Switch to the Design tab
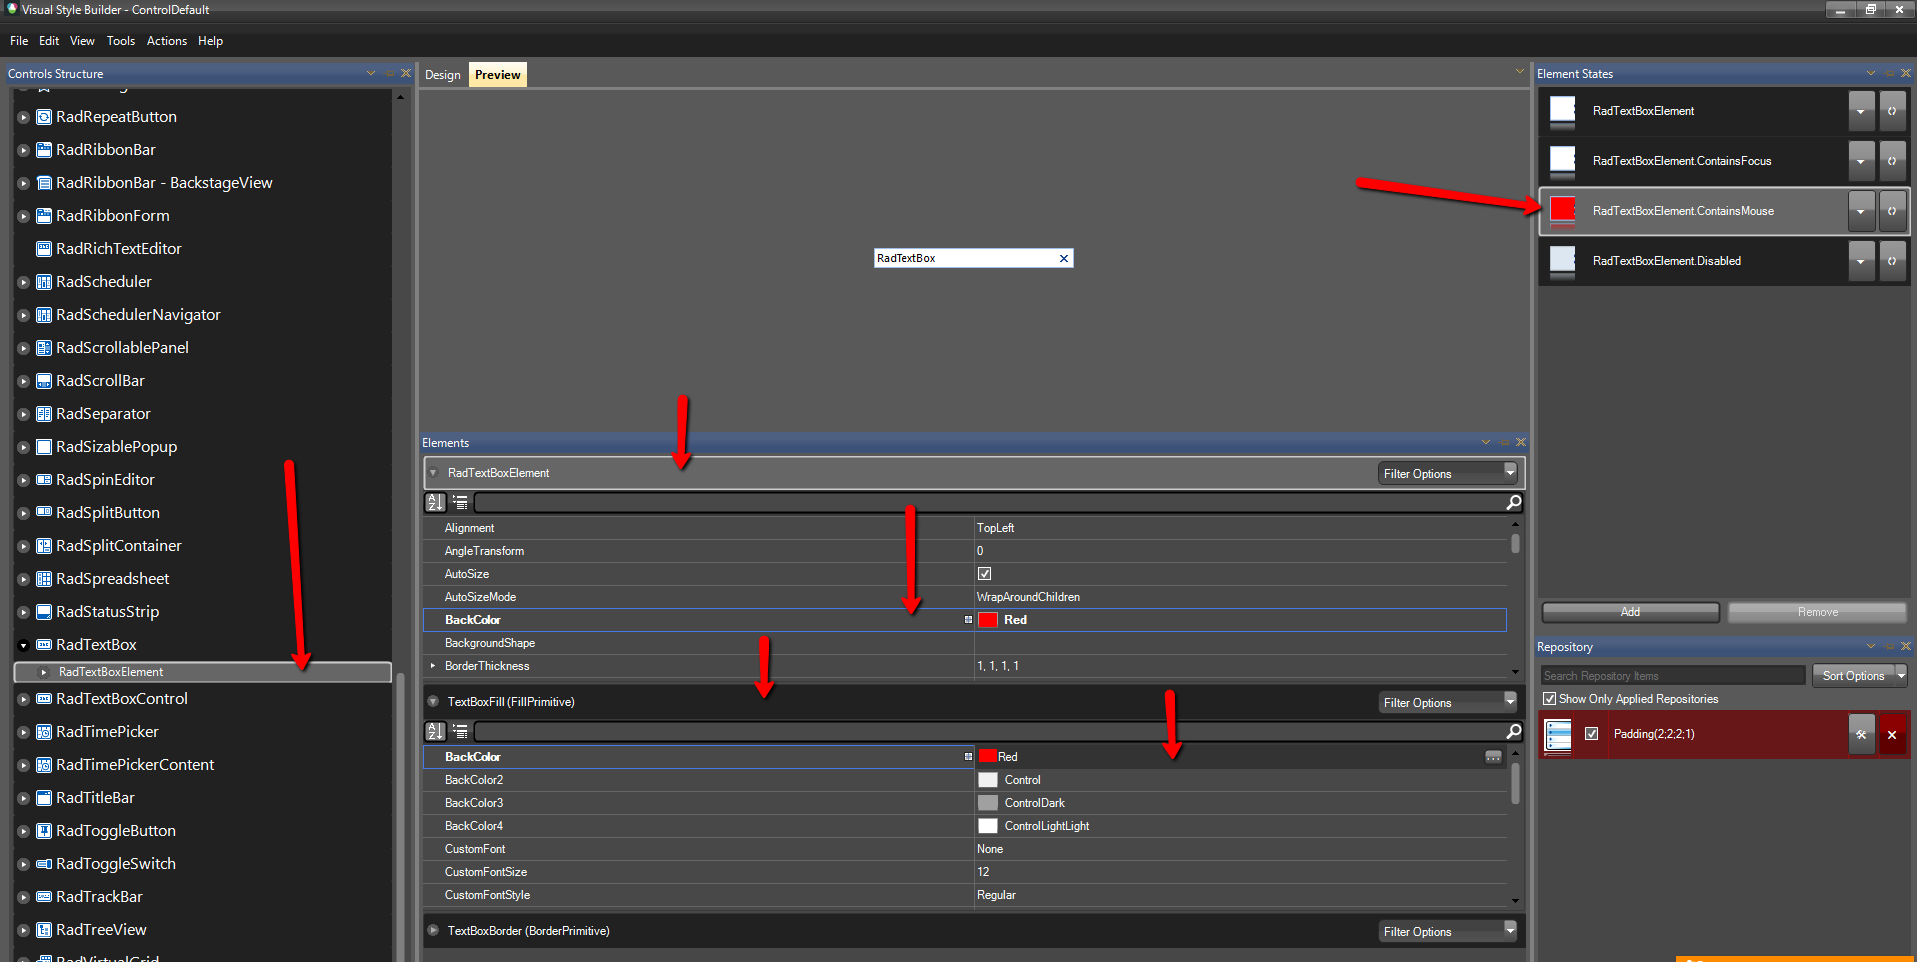Viewport: 1917px width, 962px height. [x=443, y=75]
